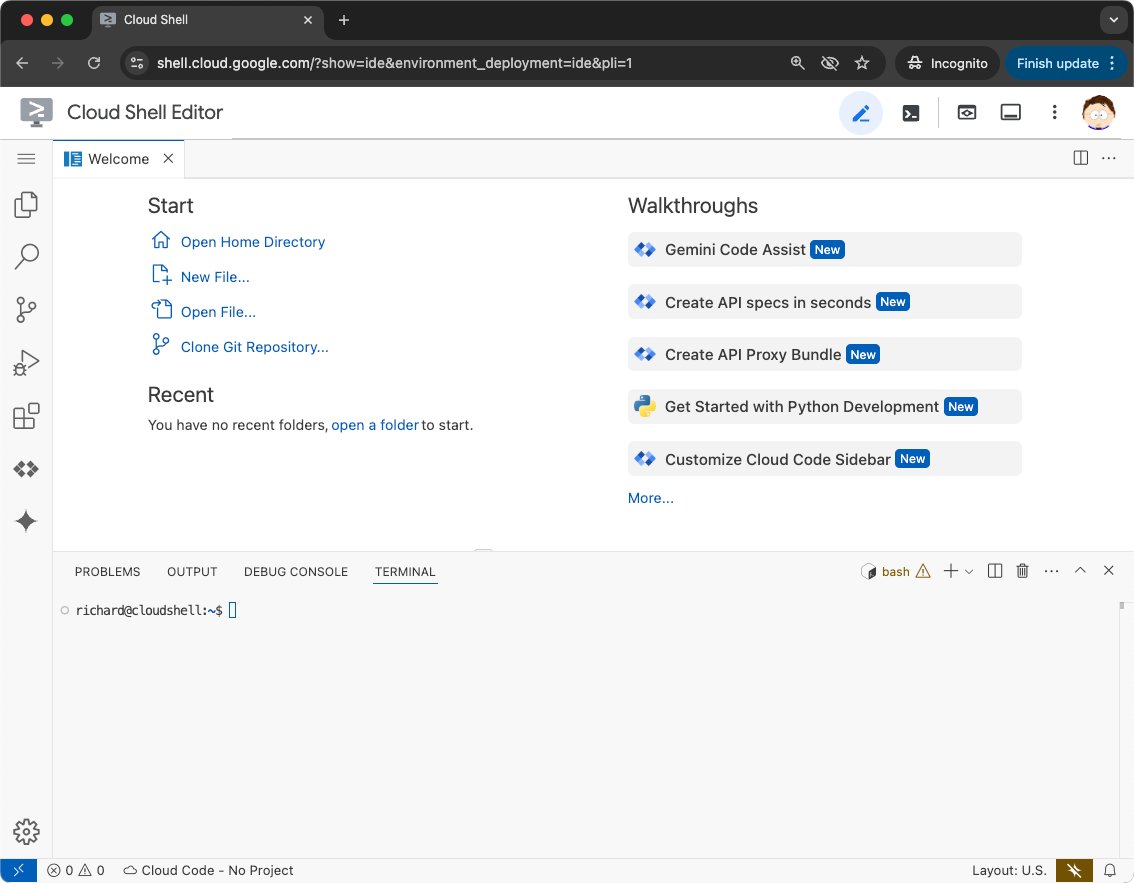Add a new terminal with plus icon
The image size is (1134, 883).
(950, 571)
